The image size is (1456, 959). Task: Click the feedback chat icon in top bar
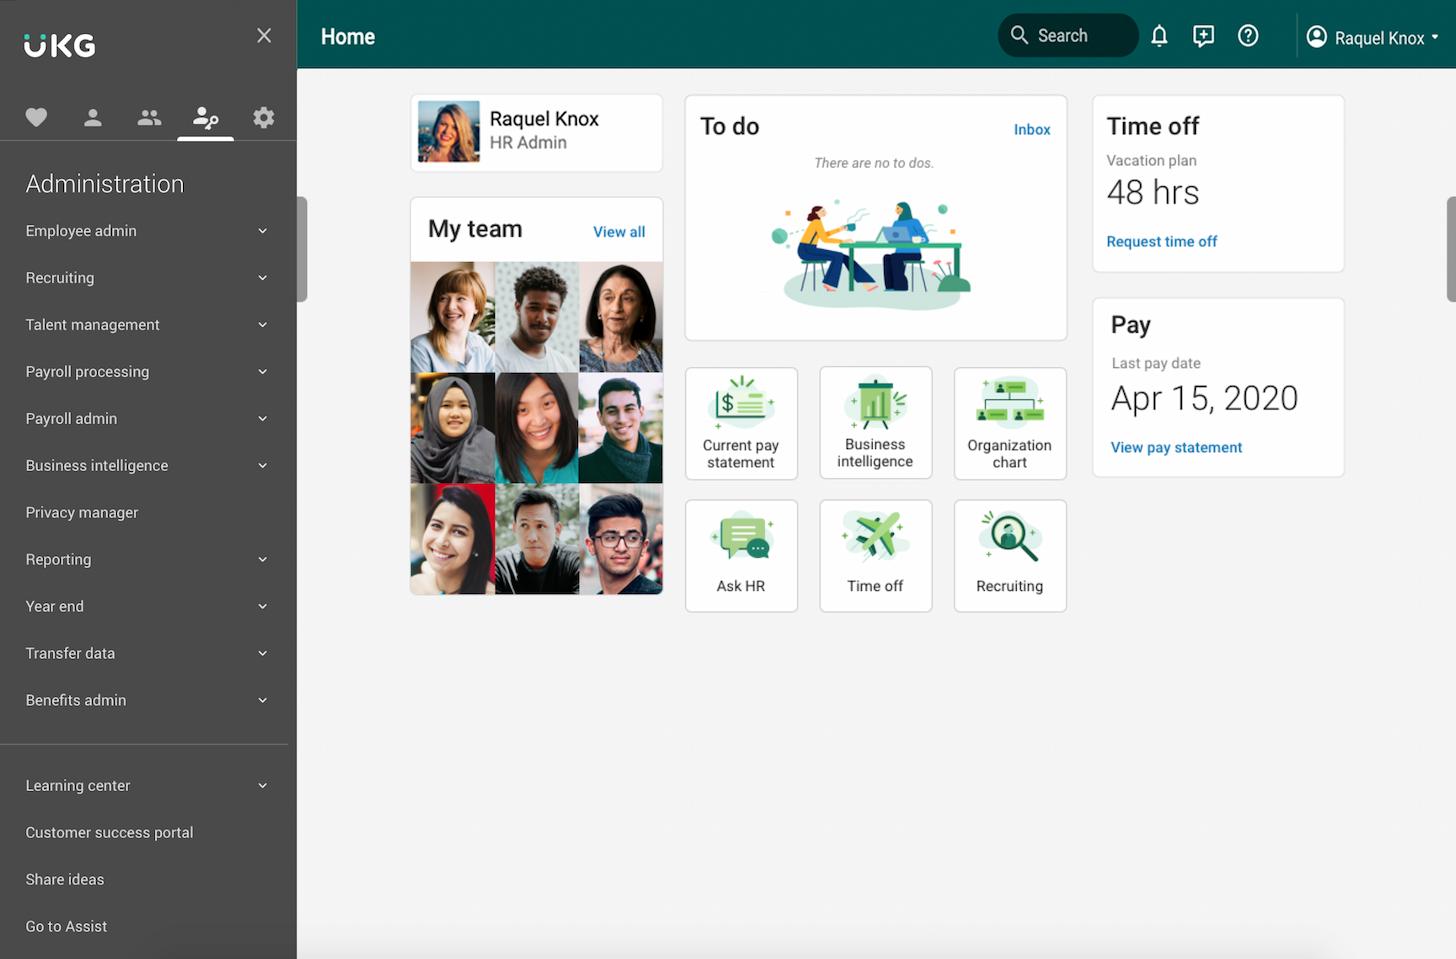coord(1203,35)
